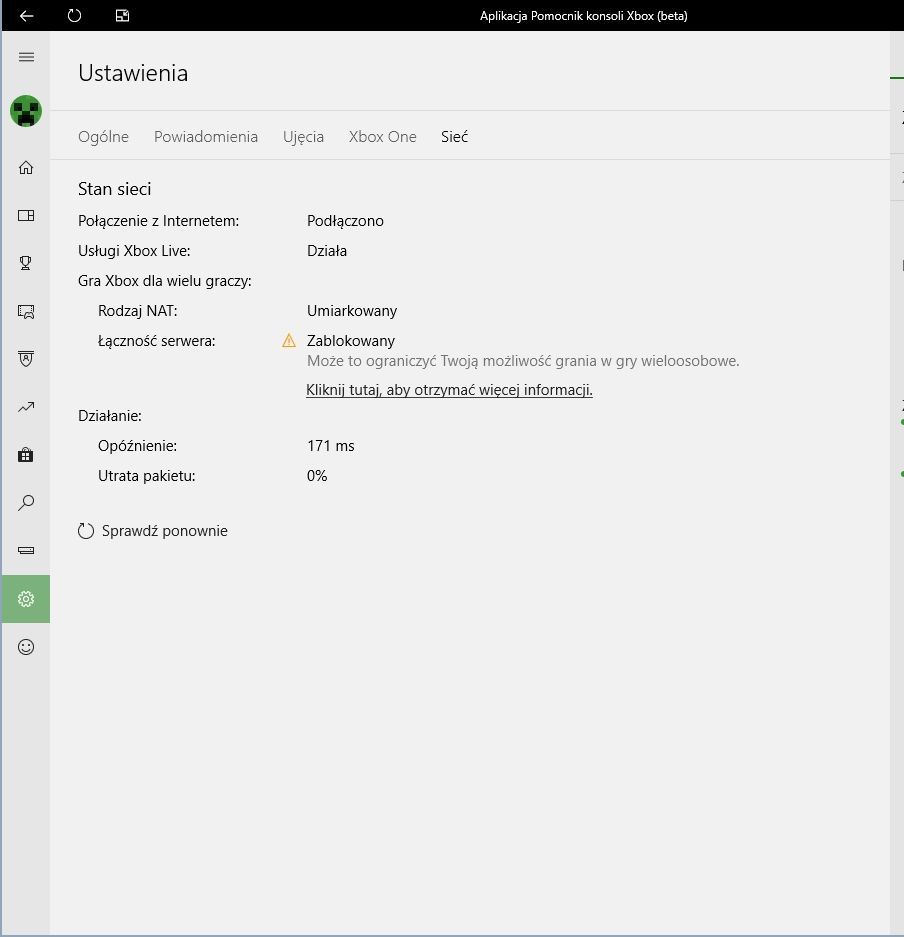Open the Trending arrow icon

click(26, 407)
